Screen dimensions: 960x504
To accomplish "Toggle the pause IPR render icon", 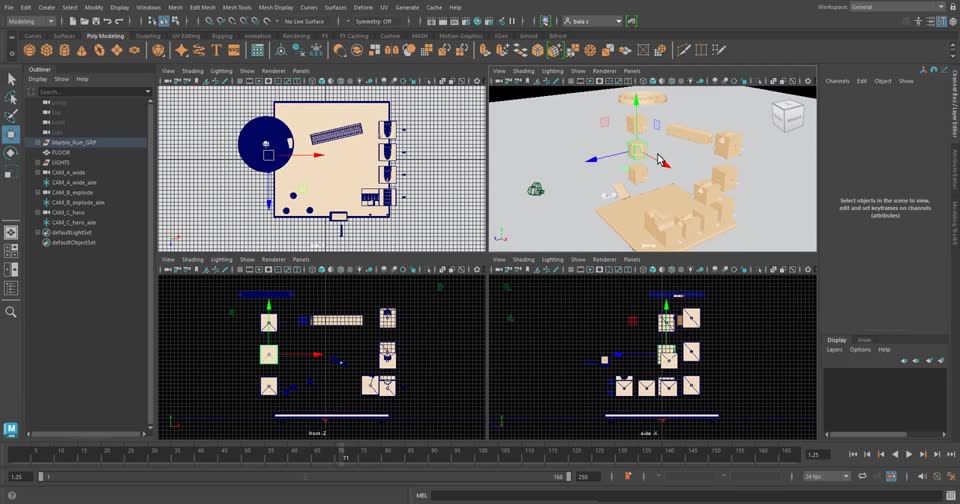I will click(x=512, y=21).
